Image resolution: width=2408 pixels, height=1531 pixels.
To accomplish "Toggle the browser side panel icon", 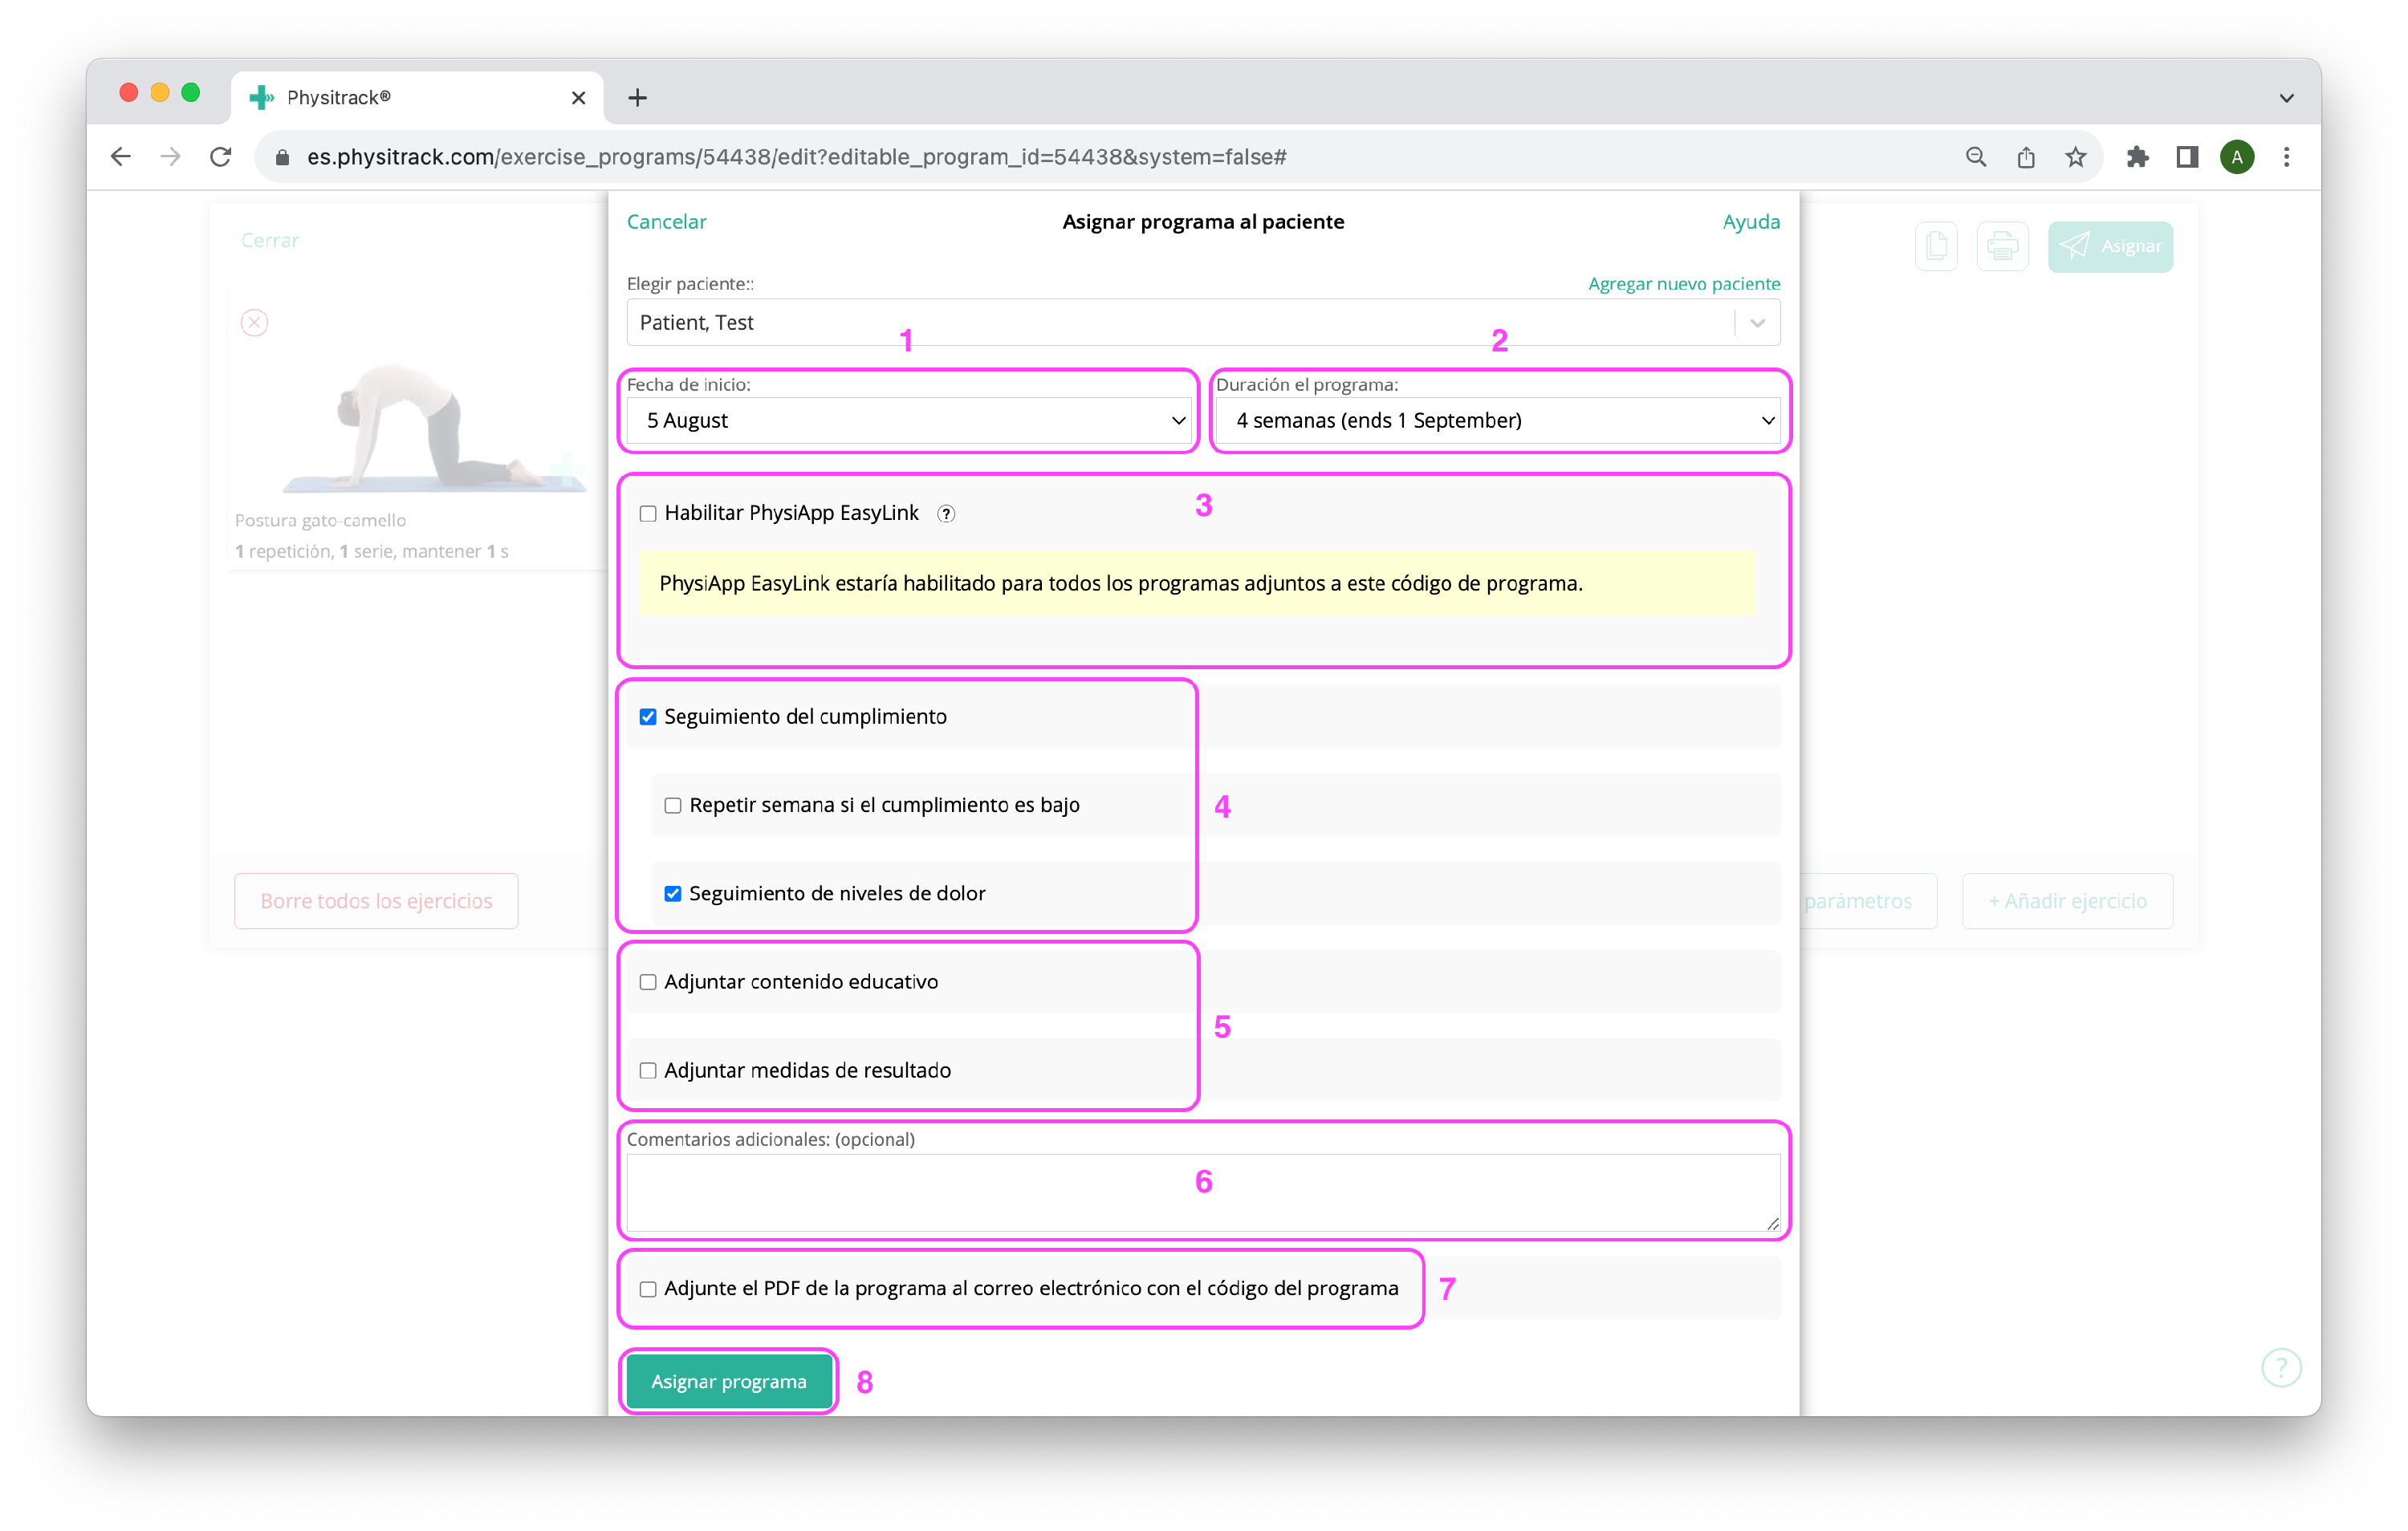I will 2187,157.
